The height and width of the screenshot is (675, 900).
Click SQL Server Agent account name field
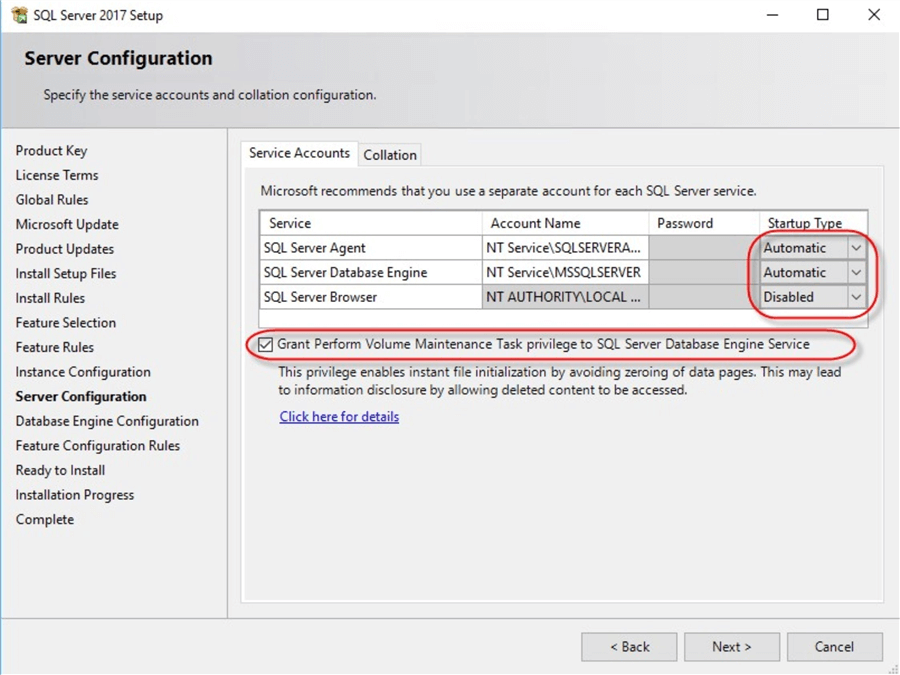click(x=563, y=248)
